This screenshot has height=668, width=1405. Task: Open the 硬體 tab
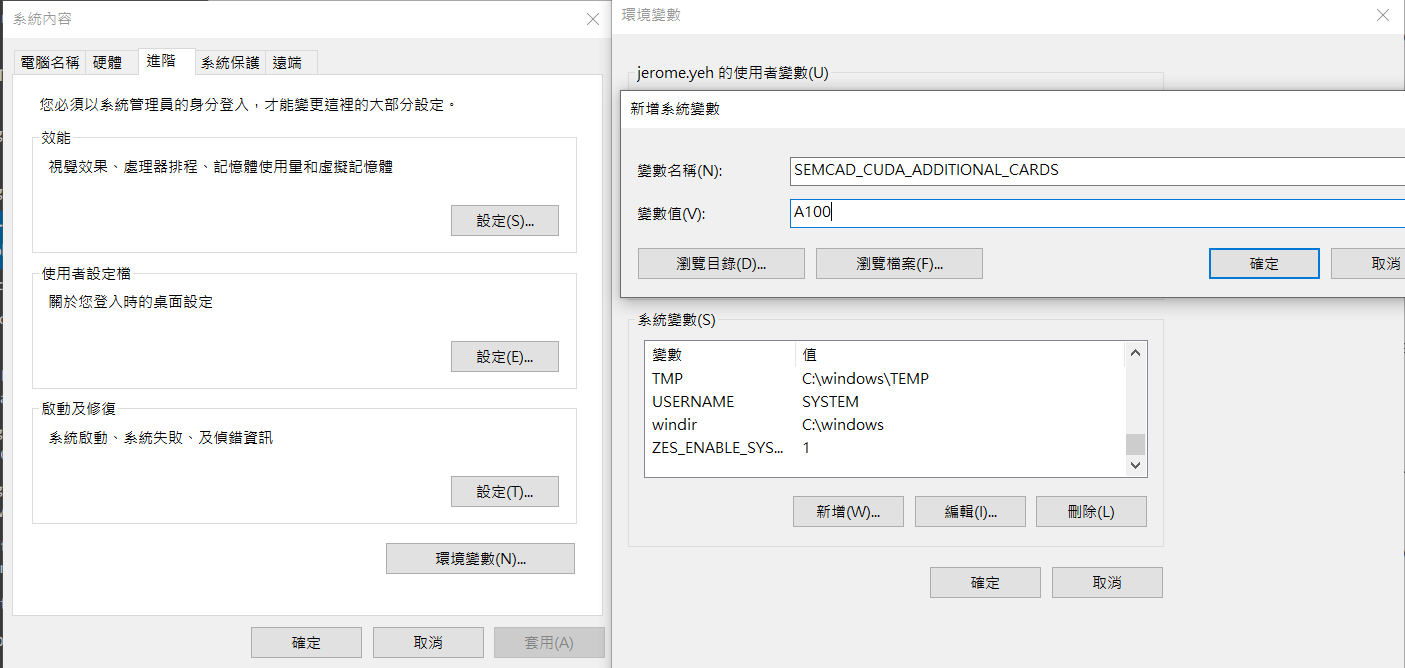(x=107, y=62)
